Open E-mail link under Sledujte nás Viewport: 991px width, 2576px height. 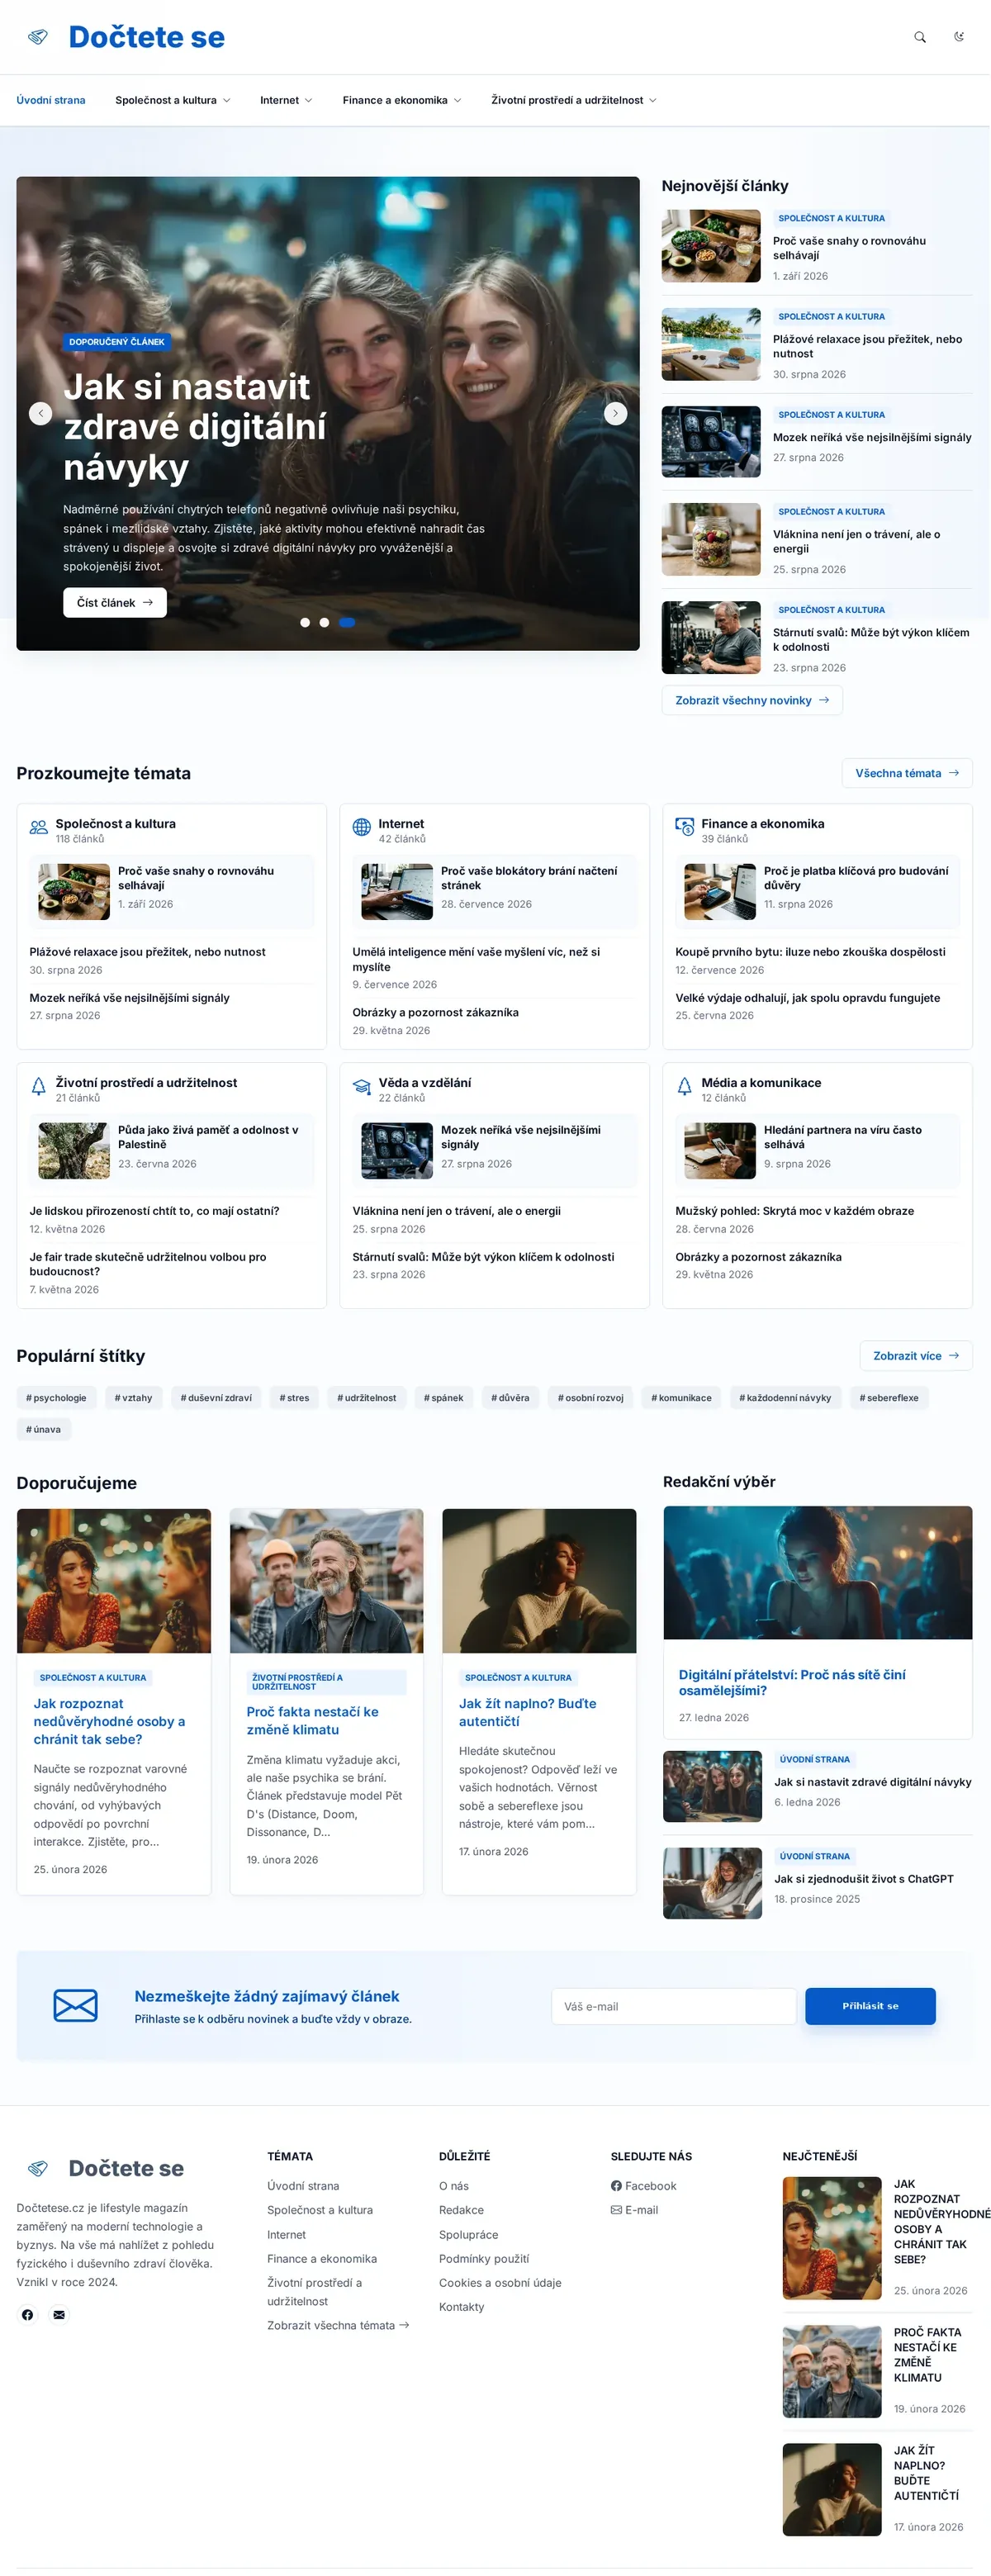(x=635, y=2210)
